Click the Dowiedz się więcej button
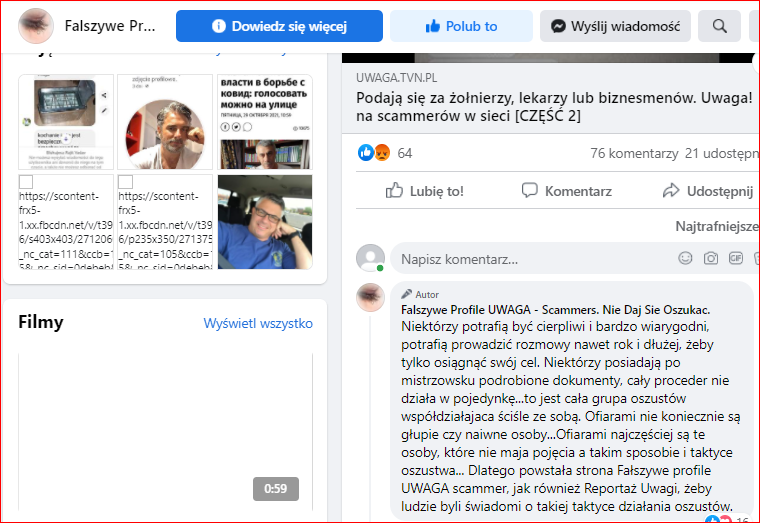This screenshot has width=760, height=523. [279, 26]
